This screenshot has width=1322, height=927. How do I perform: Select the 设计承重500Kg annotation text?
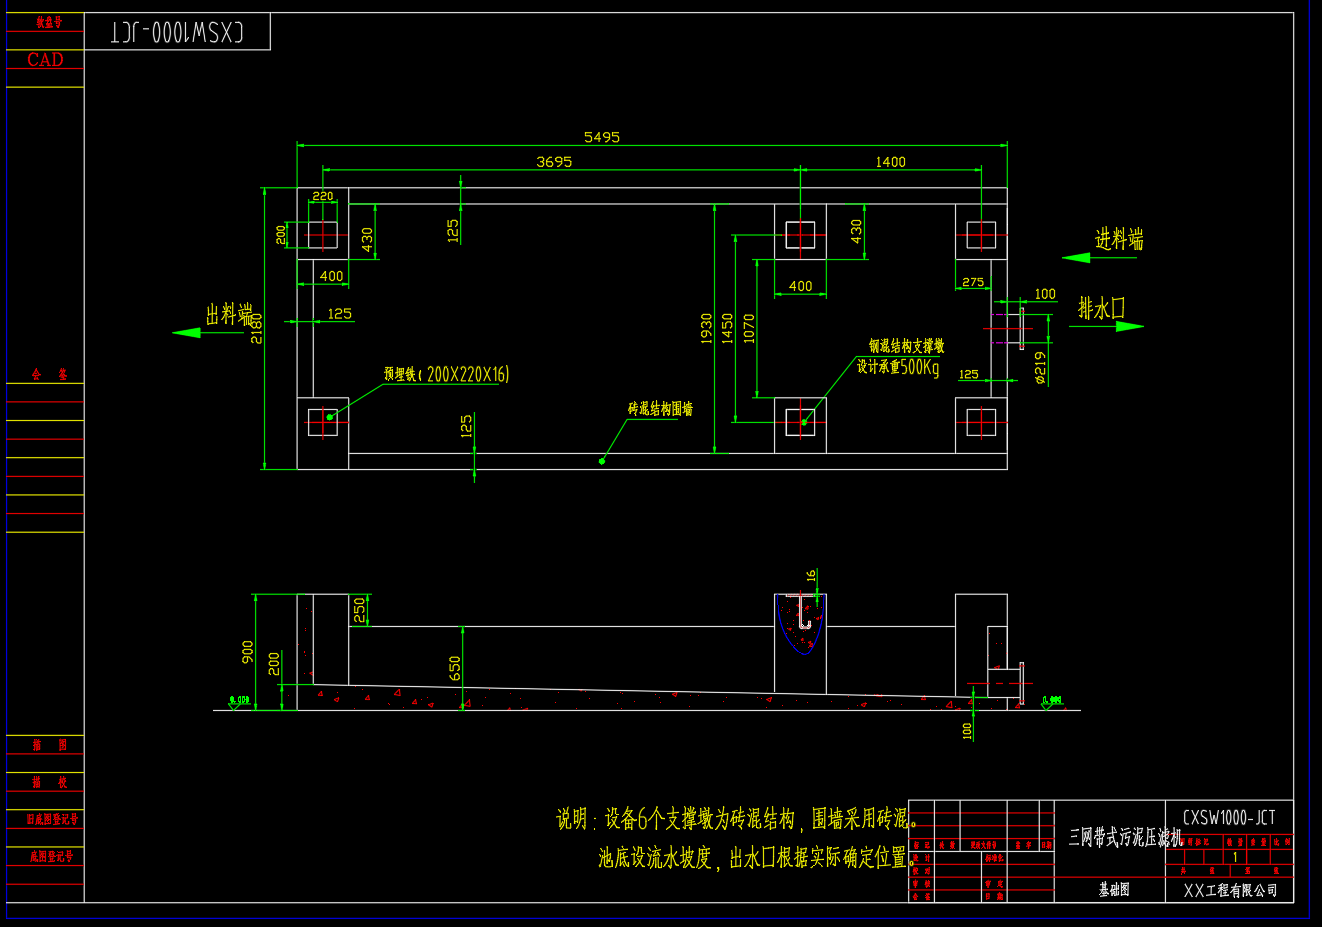click(898, 367)
